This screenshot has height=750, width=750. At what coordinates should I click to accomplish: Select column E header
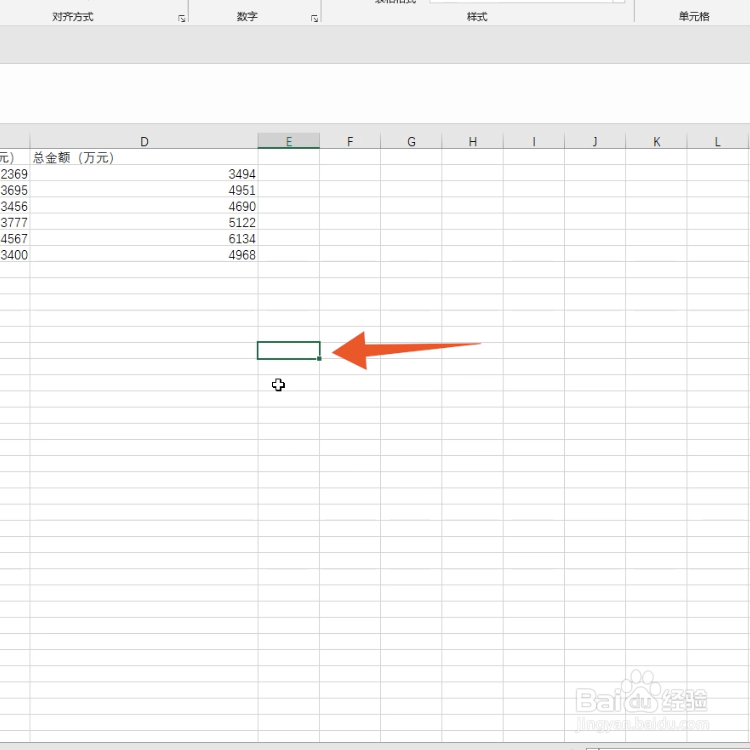288,141
